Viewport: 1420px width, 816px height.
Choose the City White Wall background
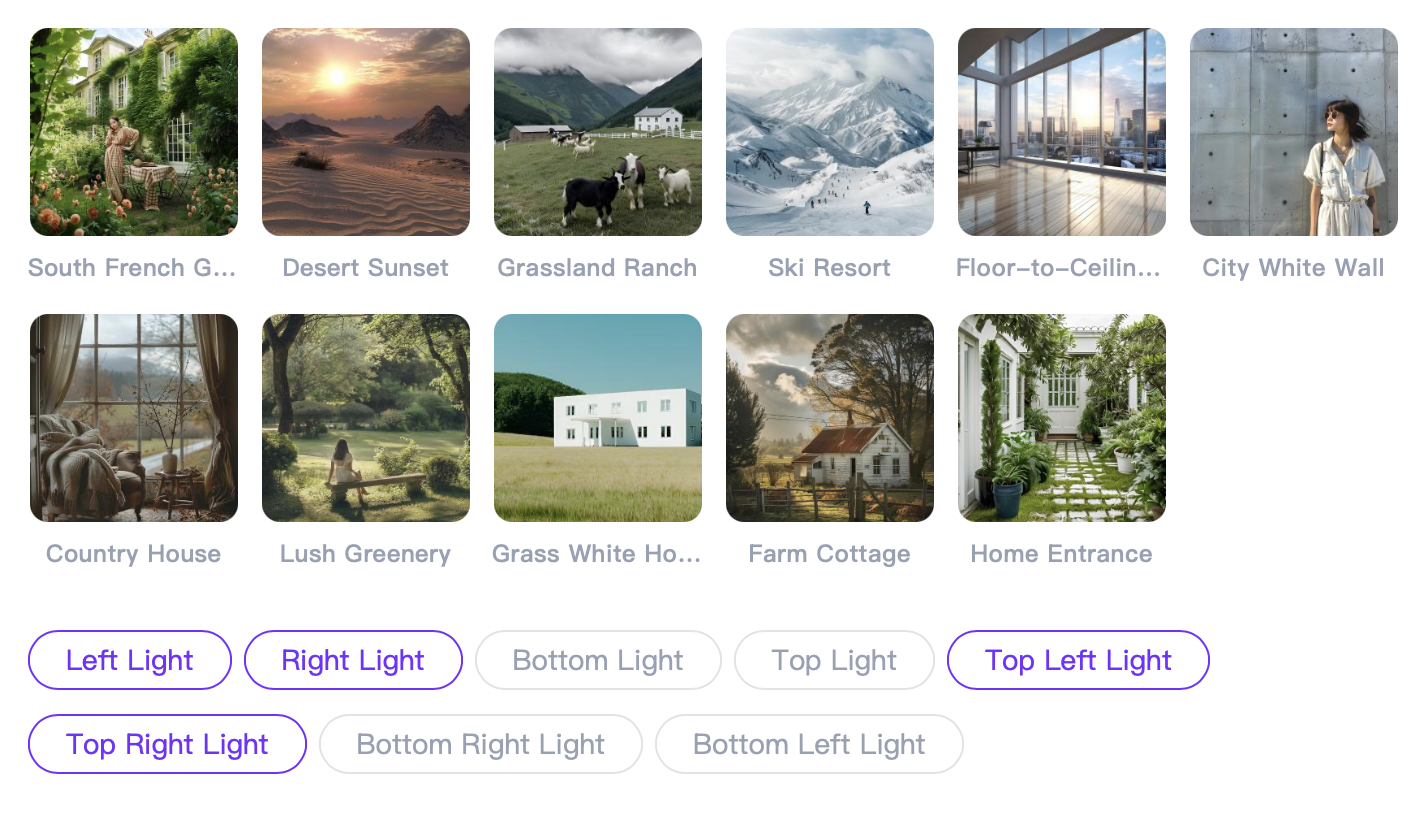pyautogui.click(x=1293, y=132)
